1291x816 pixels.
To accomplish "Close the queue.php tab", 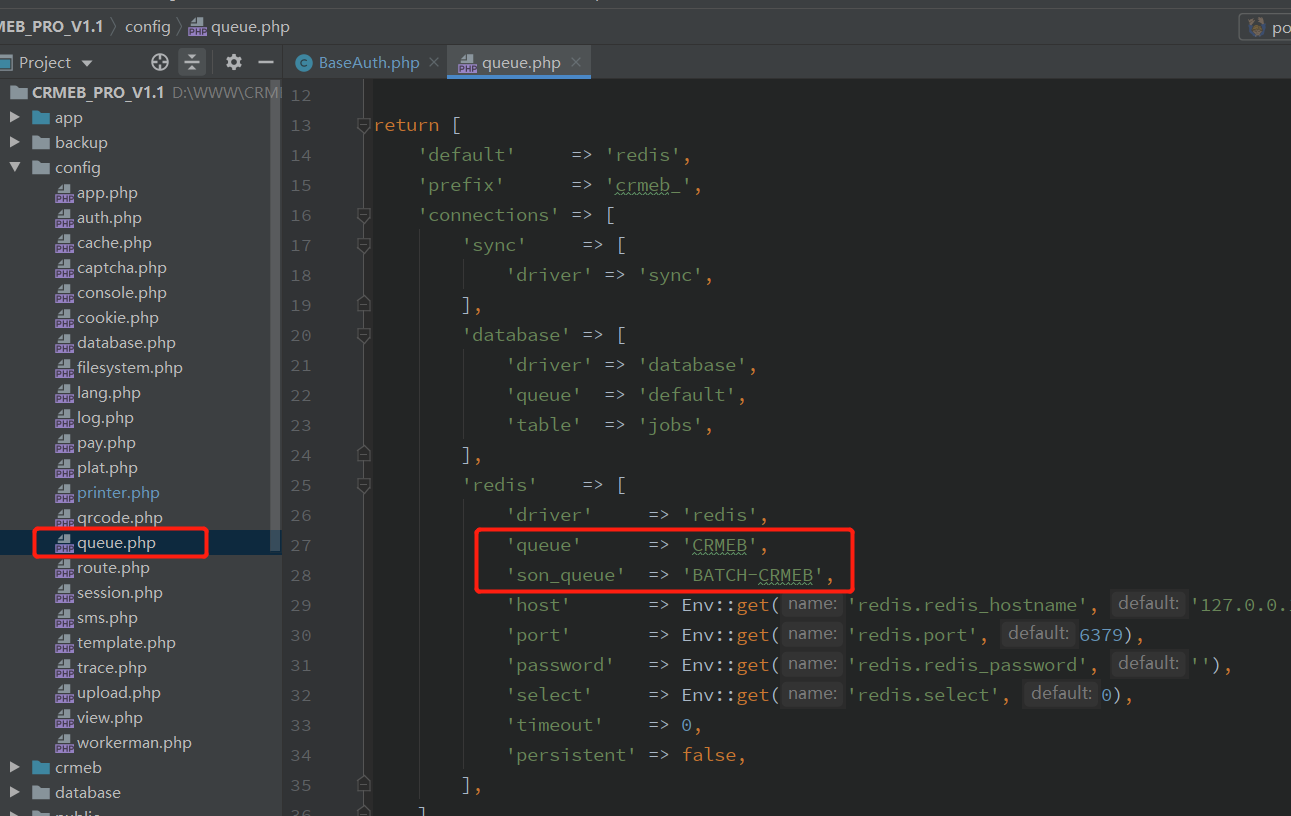I will tap(576, 62).
